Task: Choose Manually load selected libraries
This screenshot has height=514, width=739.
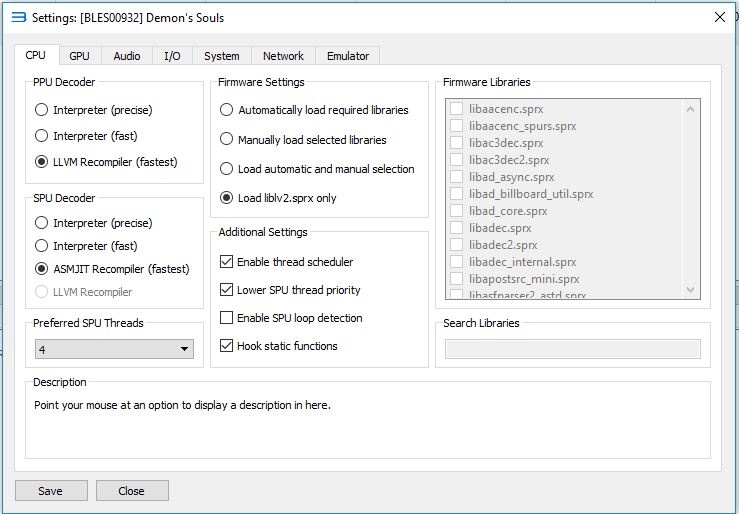Action: 227,140
